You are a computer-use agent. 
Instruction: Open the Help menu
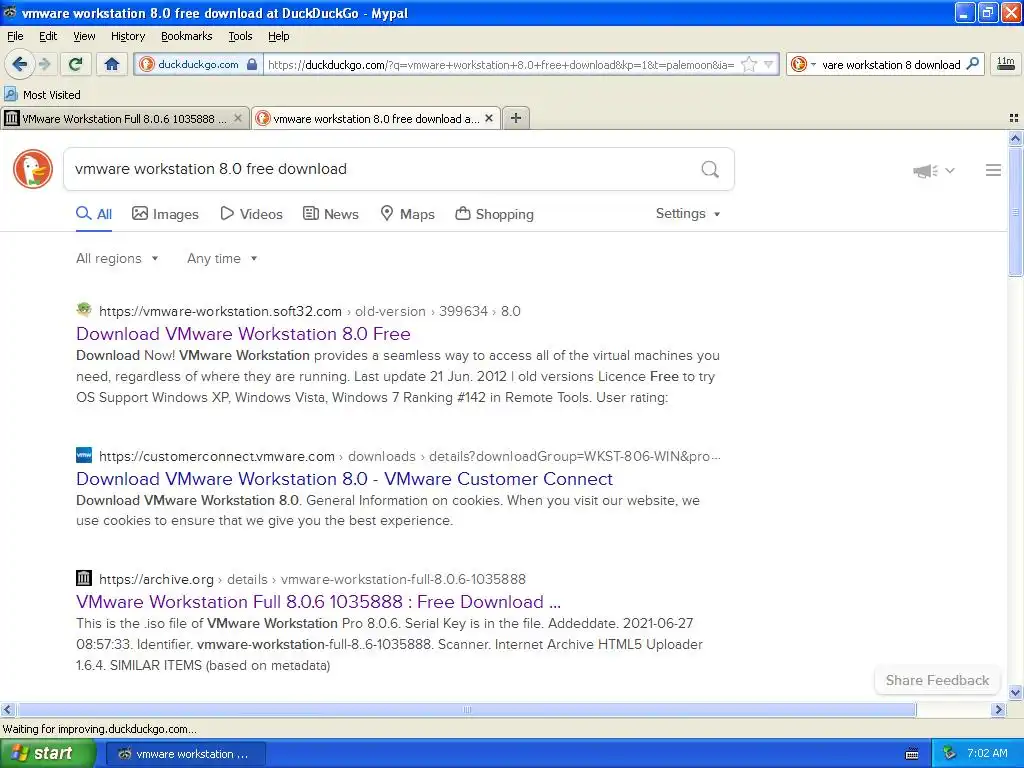278,37
